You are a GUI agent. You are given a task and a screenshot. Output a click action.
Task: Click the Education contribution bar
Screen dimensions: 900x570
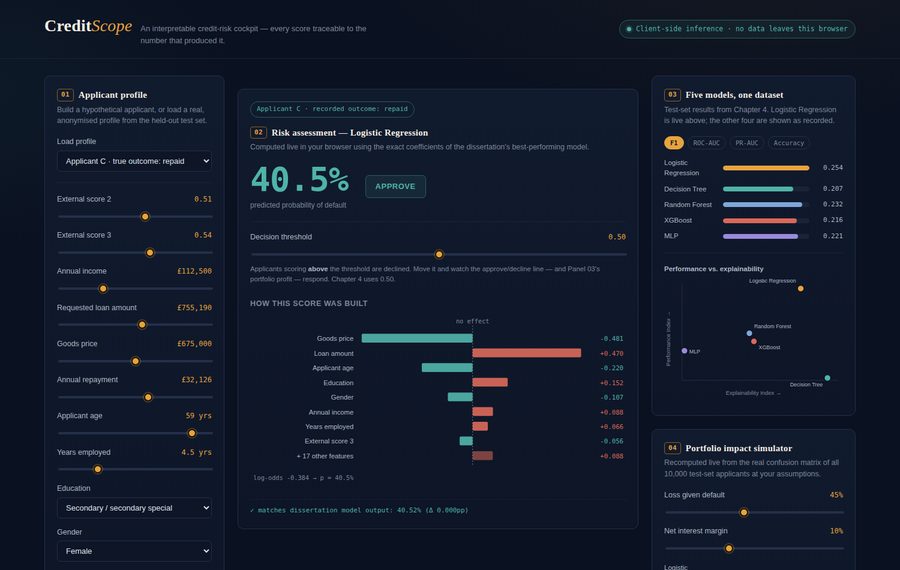(490, 382)
